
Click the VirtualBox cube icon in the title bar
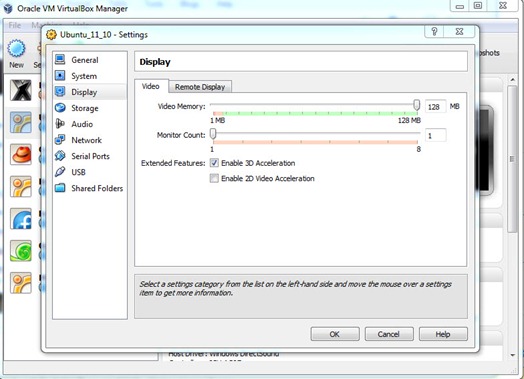(x=8, y=8)
